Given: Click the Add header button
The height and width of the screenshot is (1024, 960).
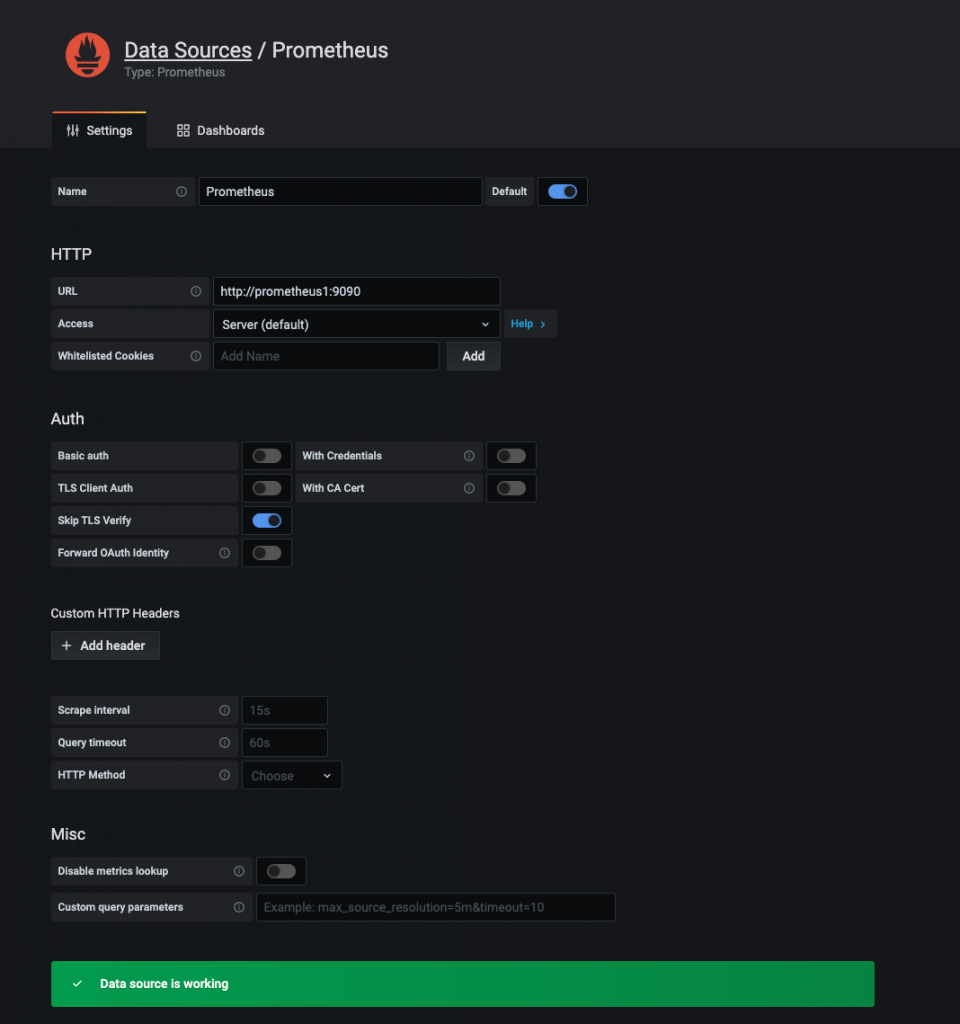Looking at the screenshot, I should click(105, 645).
